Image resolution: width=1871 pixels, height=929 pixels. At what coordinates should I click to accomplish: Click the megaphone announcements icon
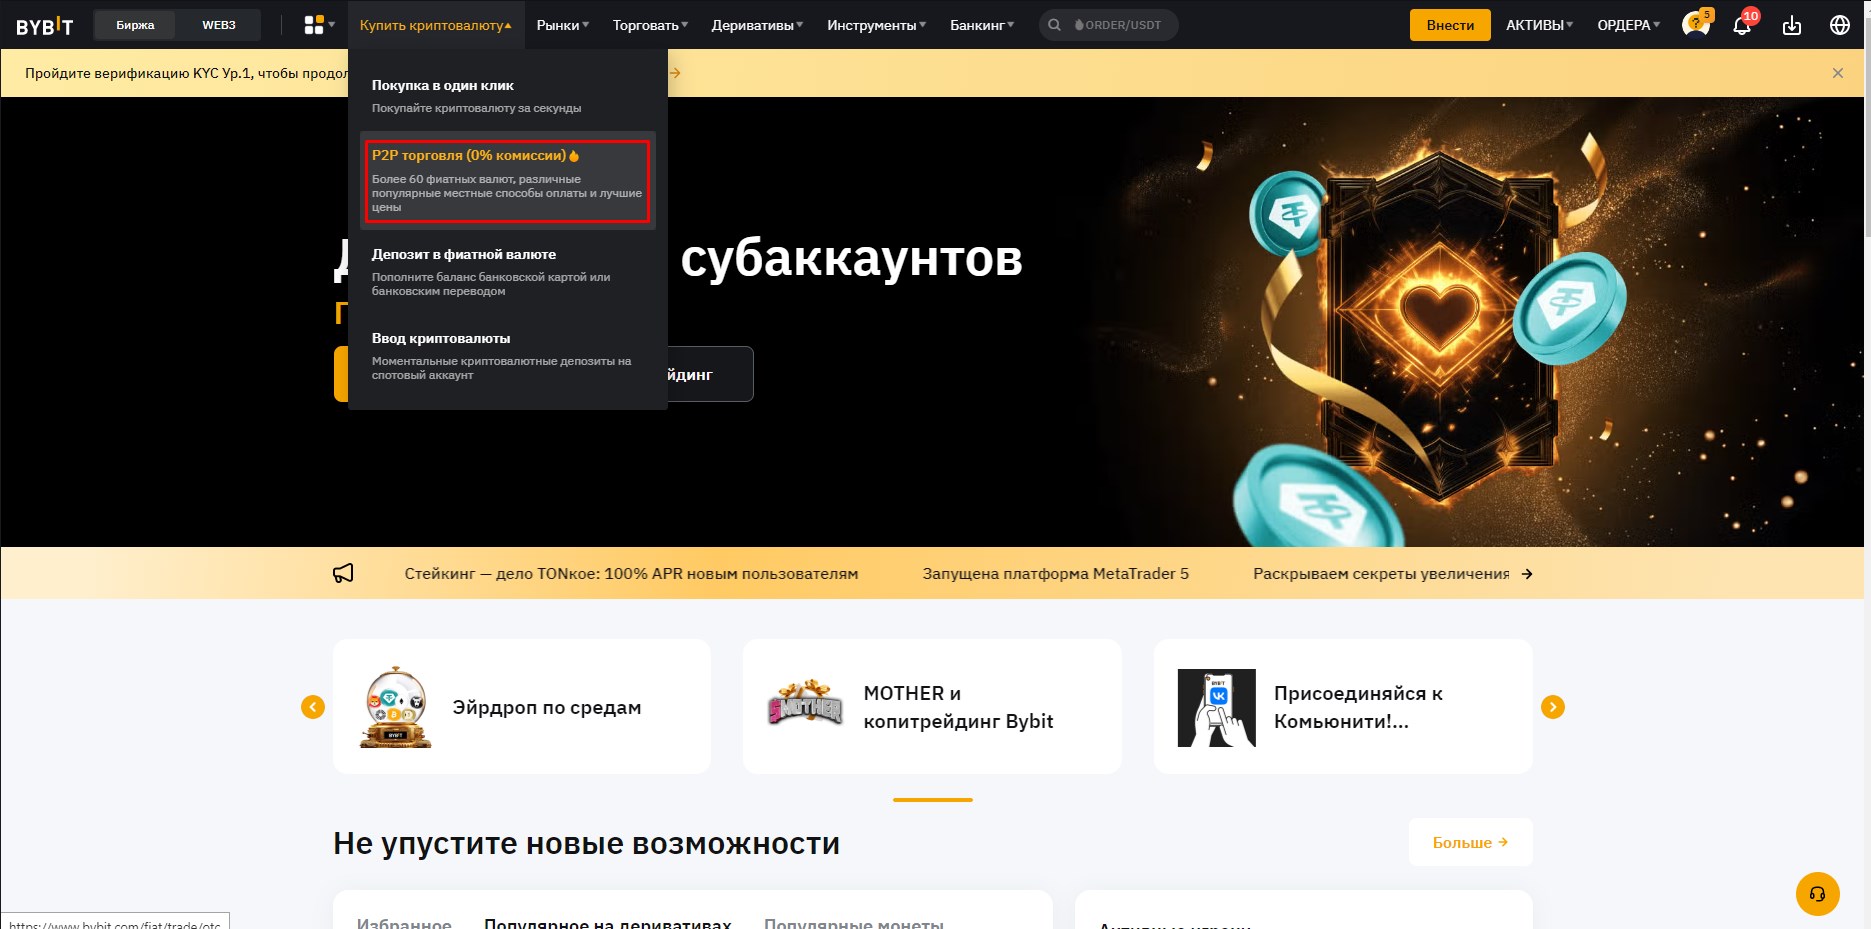[x=343, y=573]
